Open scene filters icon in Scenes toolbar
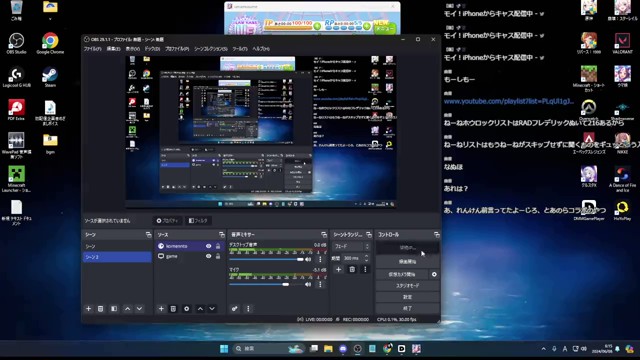The image size is (640, 360). pyautogui.click(x=114, y=309)
